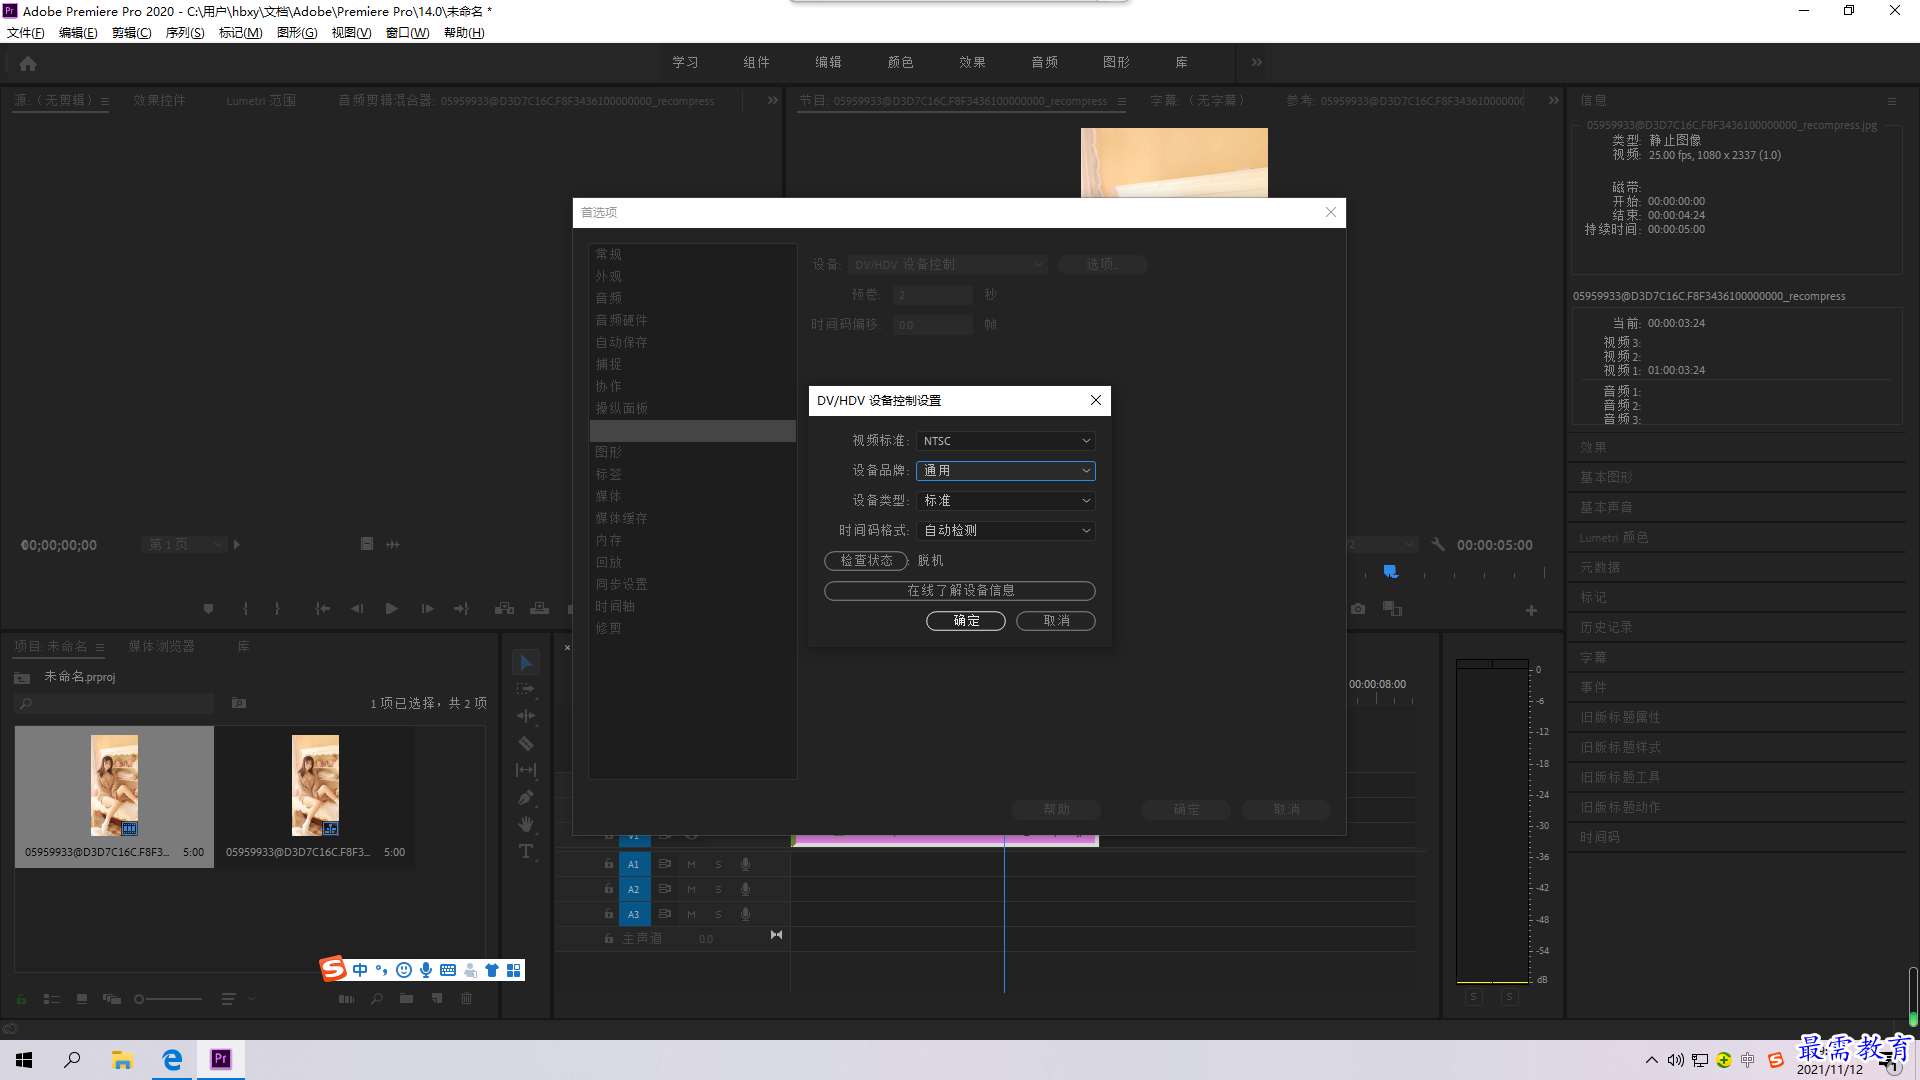Select the Razor tool
1920x1080 pixels.
click(x=526, y=743)
